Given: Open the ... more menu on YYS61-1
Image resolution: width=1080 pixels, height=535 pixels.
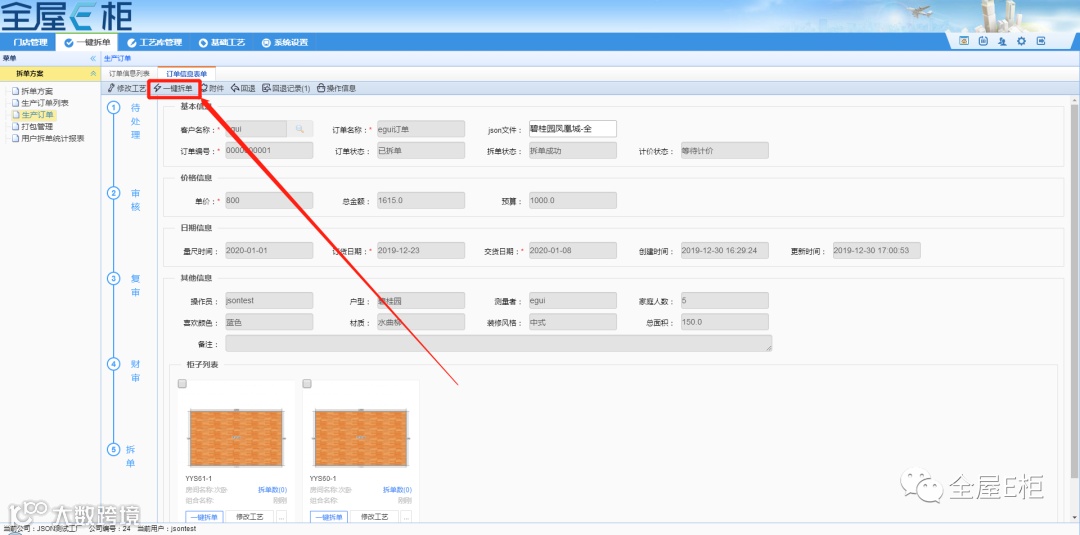Looking at the screenshot, I should [281, 517].
